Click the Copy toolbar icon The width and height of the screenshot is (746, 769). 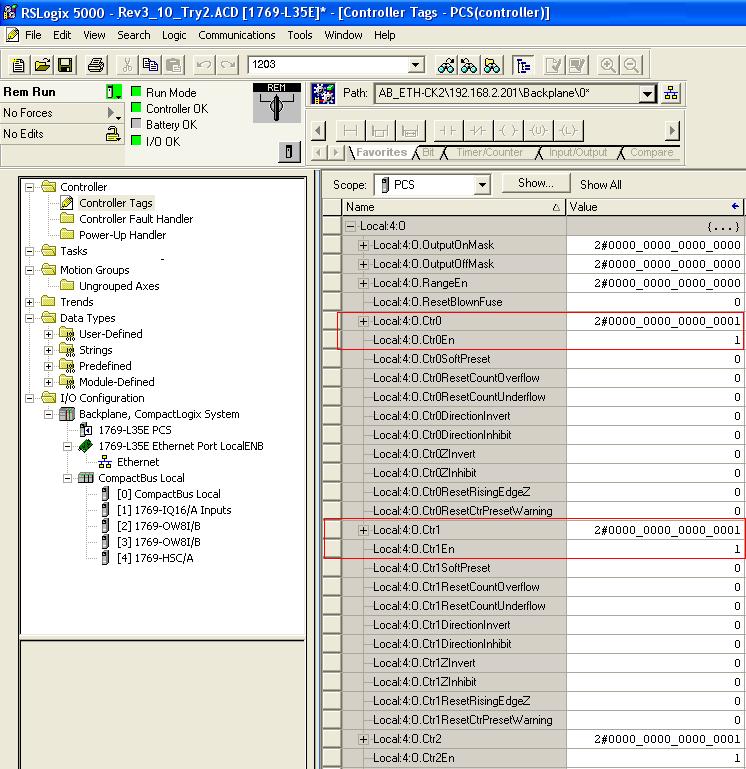point(150,65)
